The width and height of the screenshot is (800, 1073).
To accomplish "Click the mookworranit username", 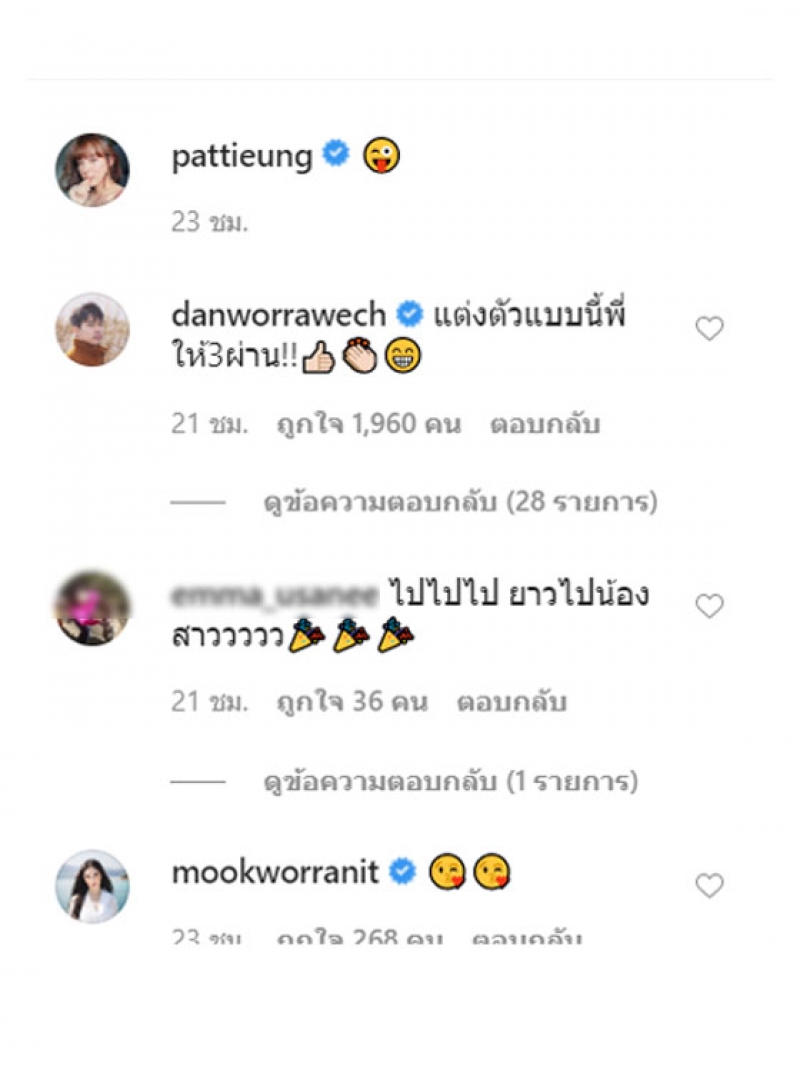I will pyautogui.click(x=275, y=872).
